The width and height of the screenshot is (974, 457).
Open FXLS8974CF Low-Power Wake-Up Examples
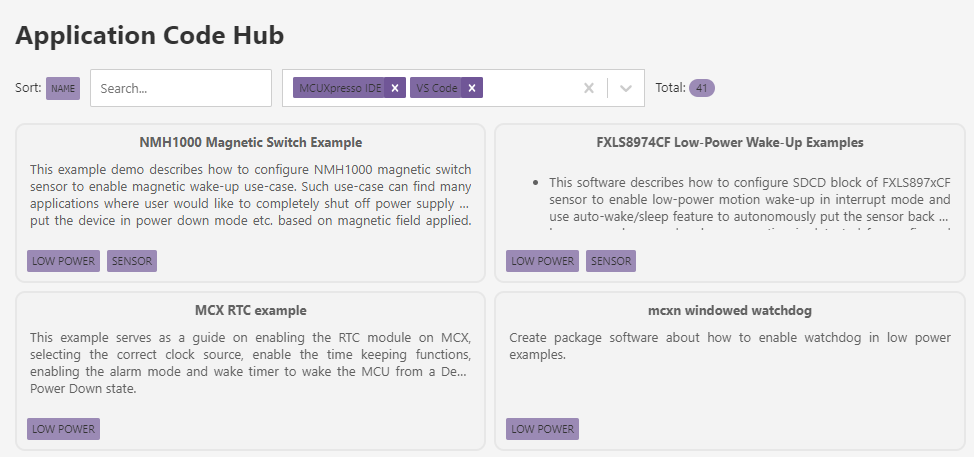tap(729, 142)
